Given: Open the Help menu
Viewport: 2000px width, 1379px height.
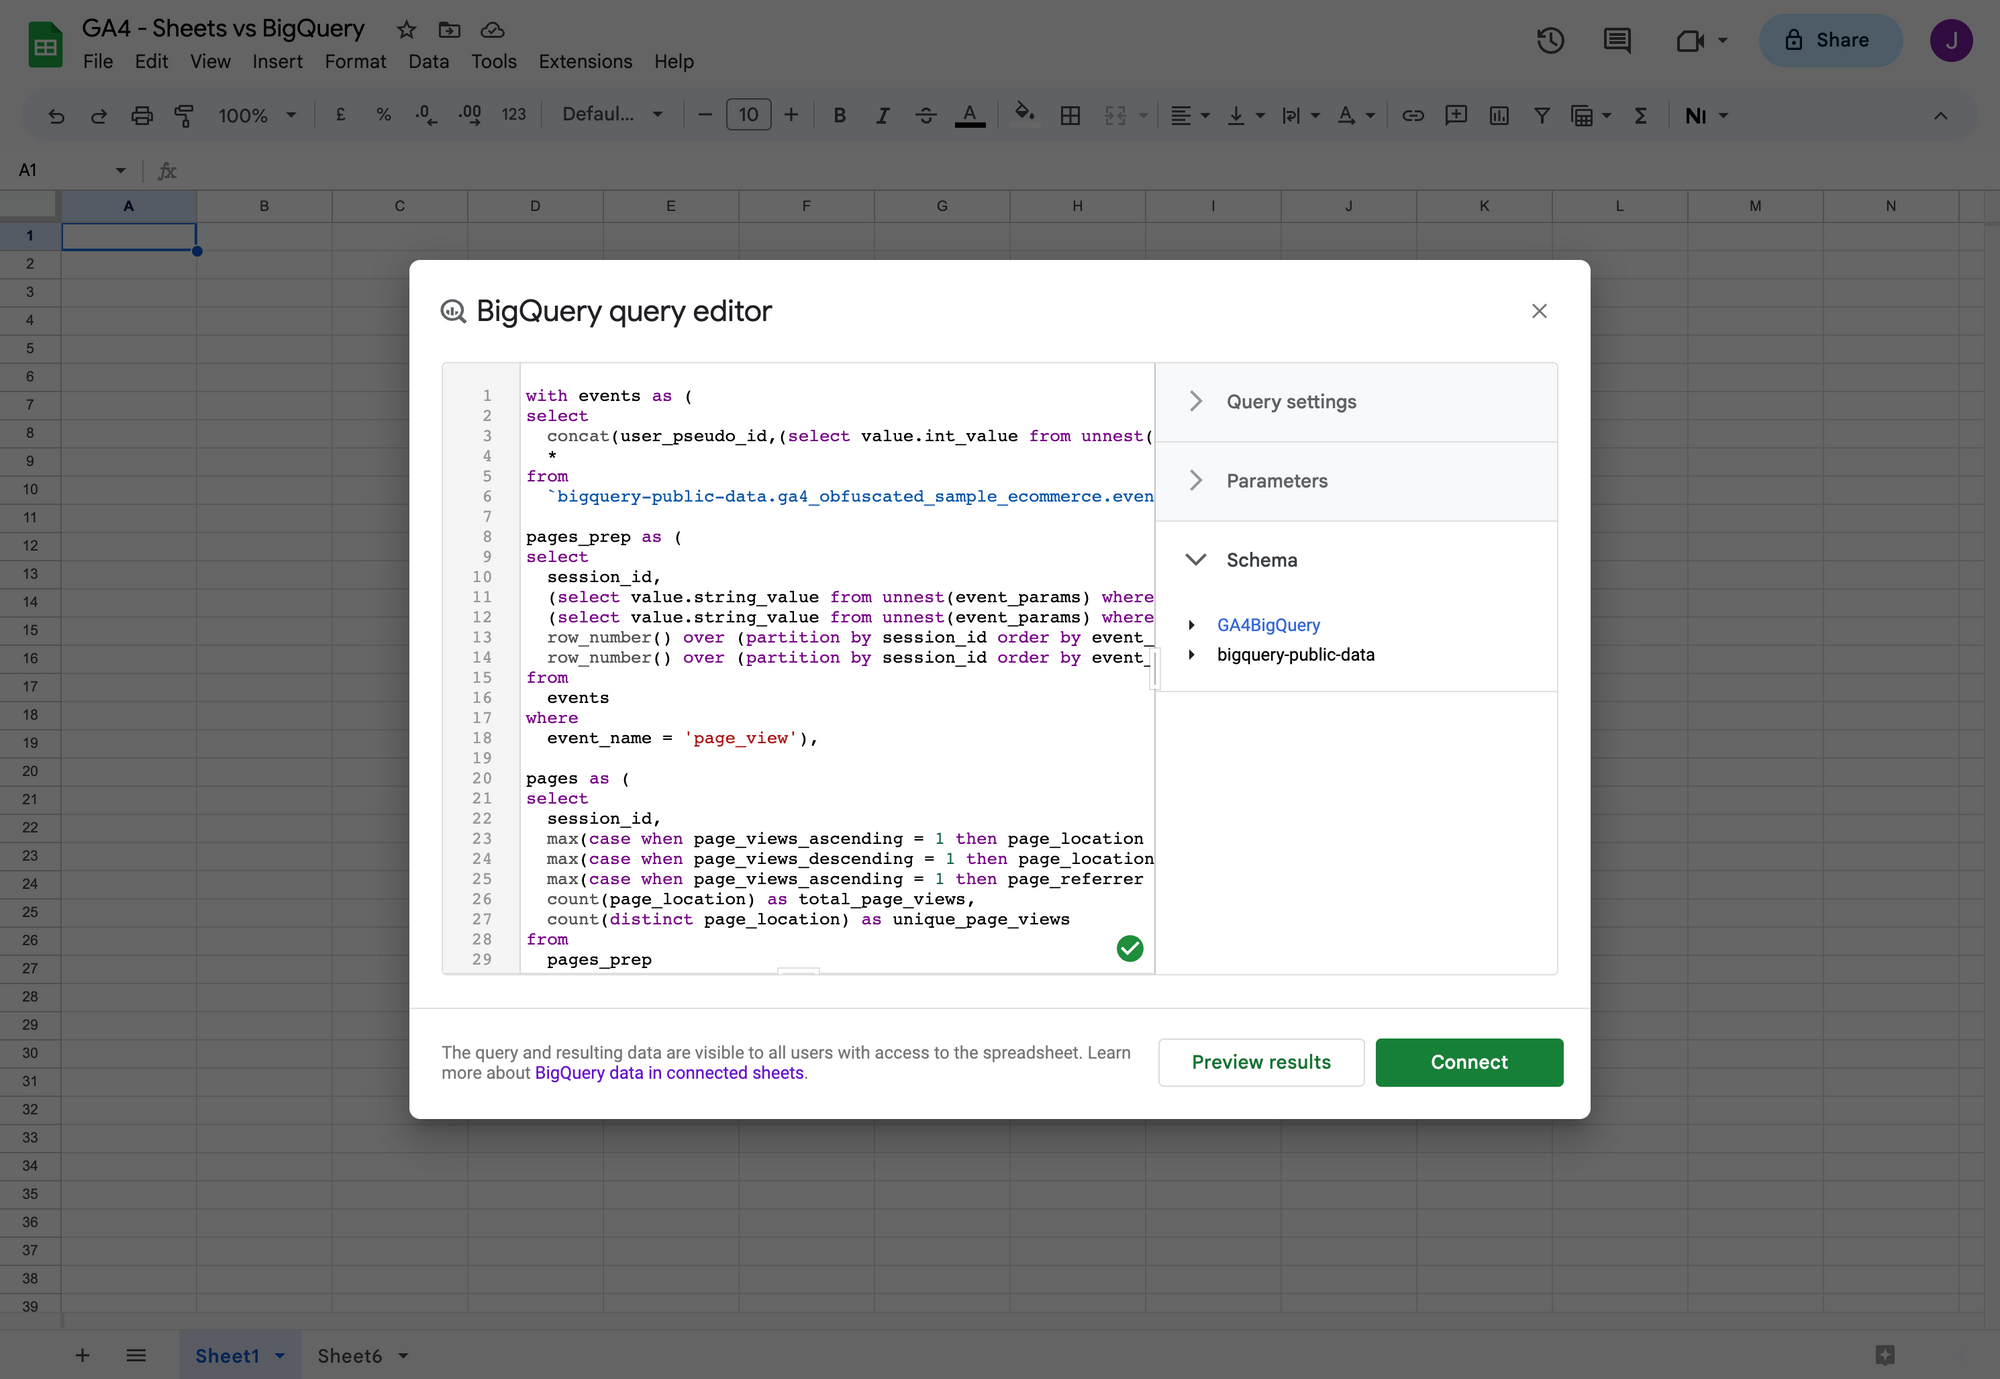Looking at the screenshot, I should (x=674, y=62).
